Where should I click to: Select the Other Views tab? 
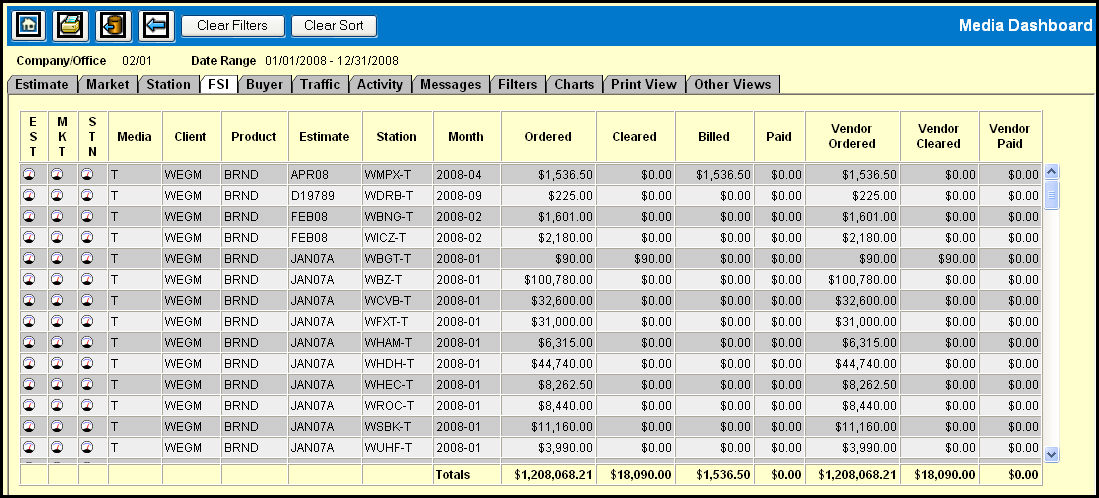(x=733, y=85)
